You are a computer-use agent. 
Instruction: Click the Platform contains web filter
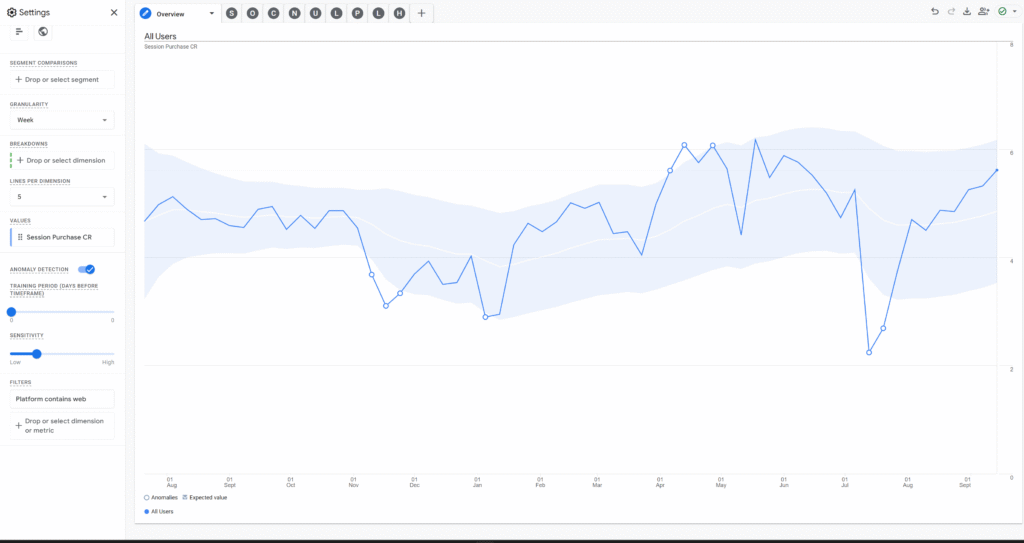(x=62, y=399)
